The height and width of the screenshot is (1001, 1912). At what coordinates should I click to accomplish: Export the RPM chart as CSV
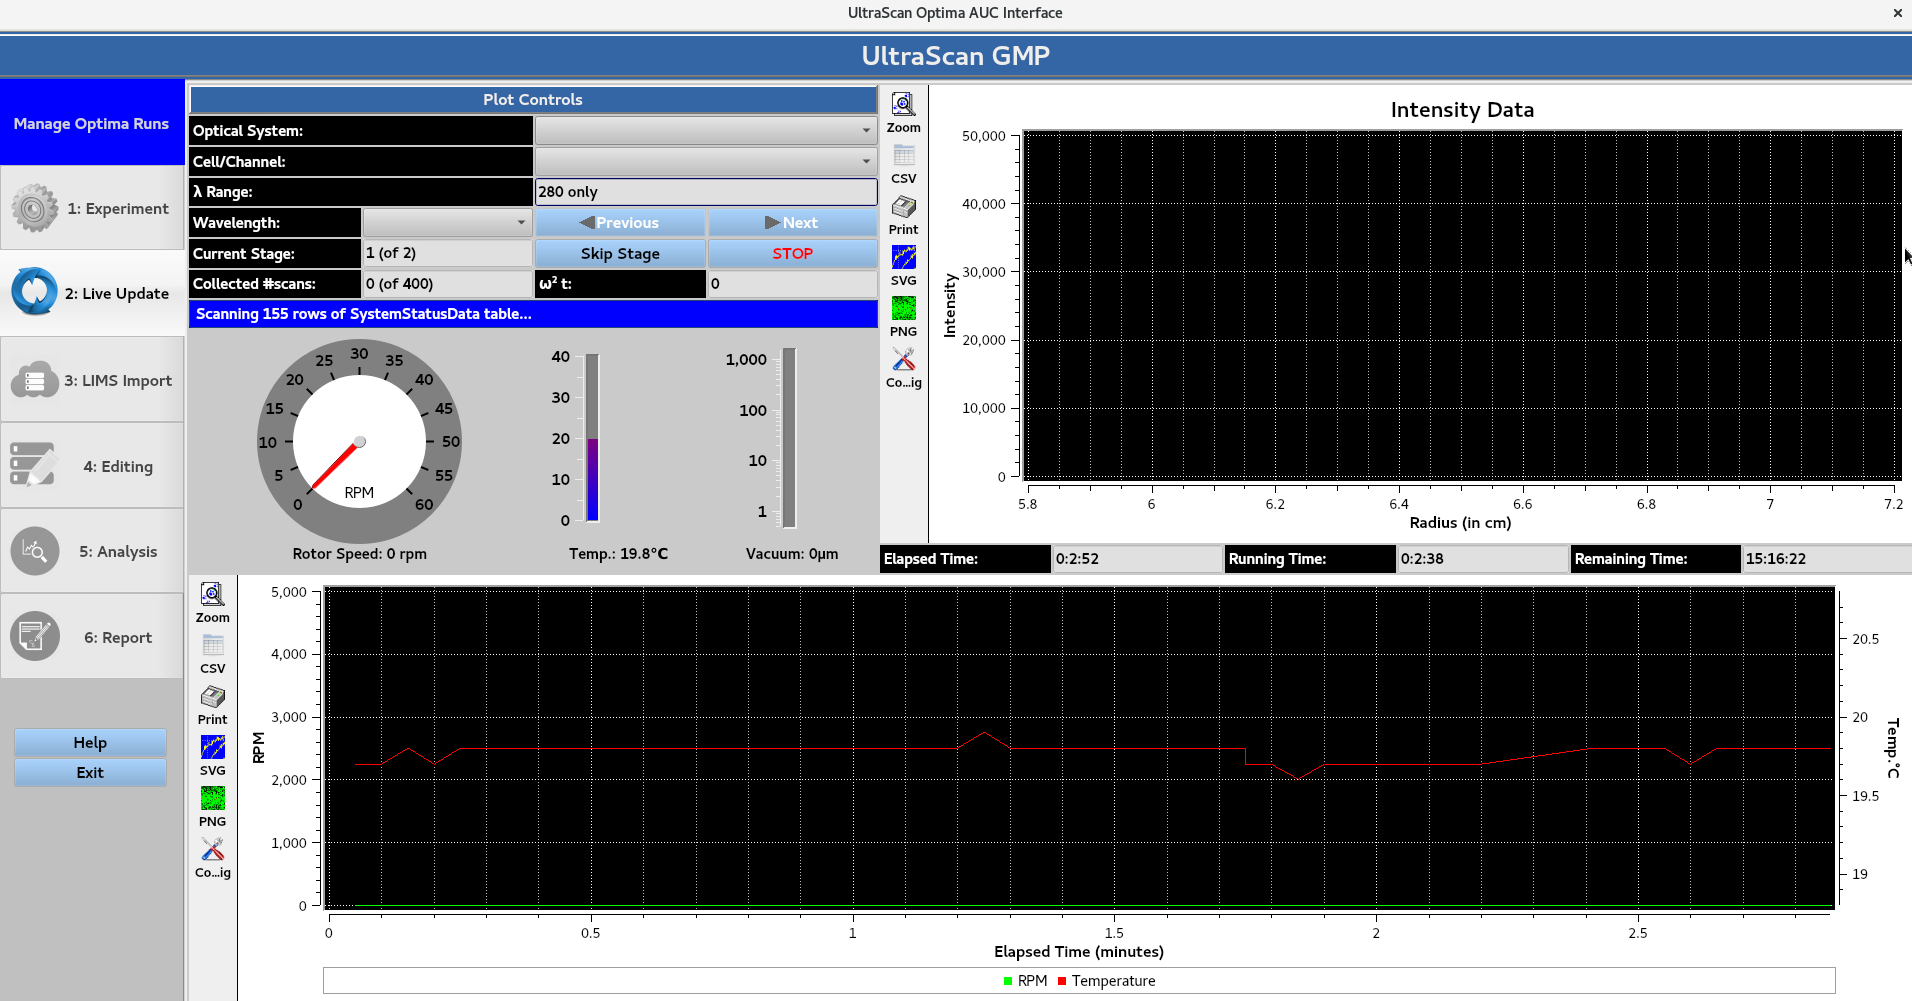click(212, 650)
